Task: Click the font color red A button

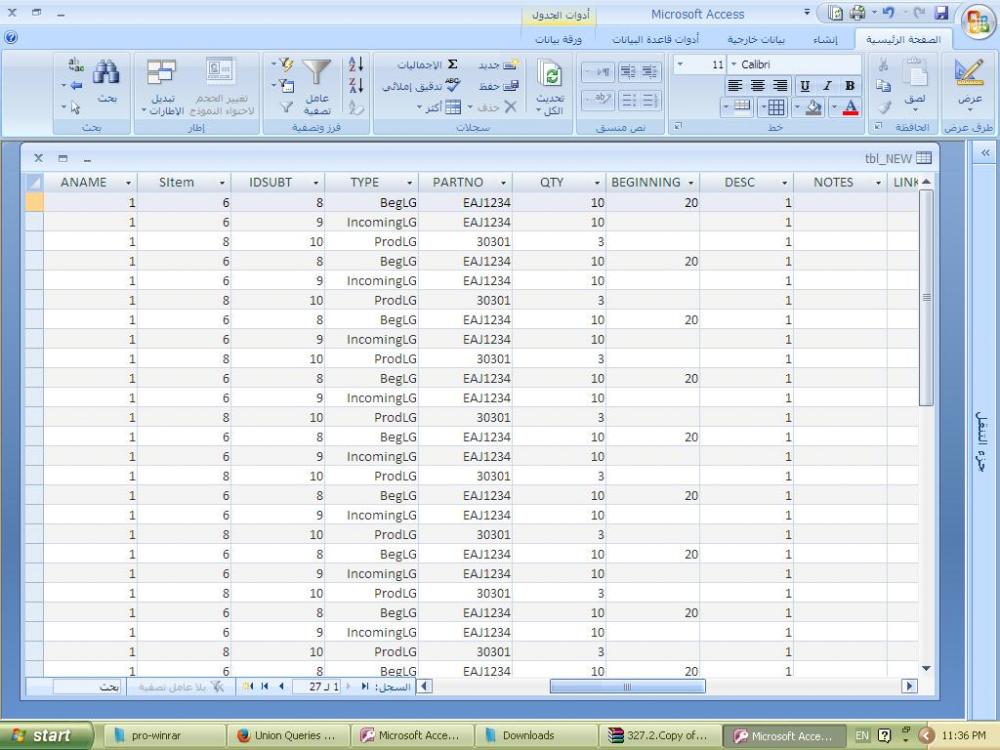Action: pyautogui.click(x=850, y=107)
